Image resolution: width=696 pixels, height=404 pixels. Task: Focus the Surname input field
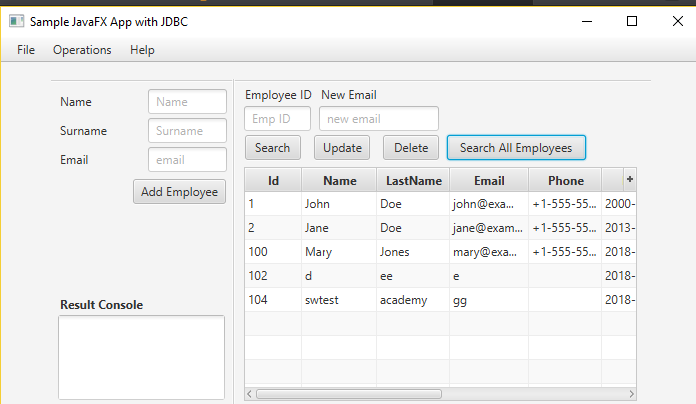pos(187,131)
